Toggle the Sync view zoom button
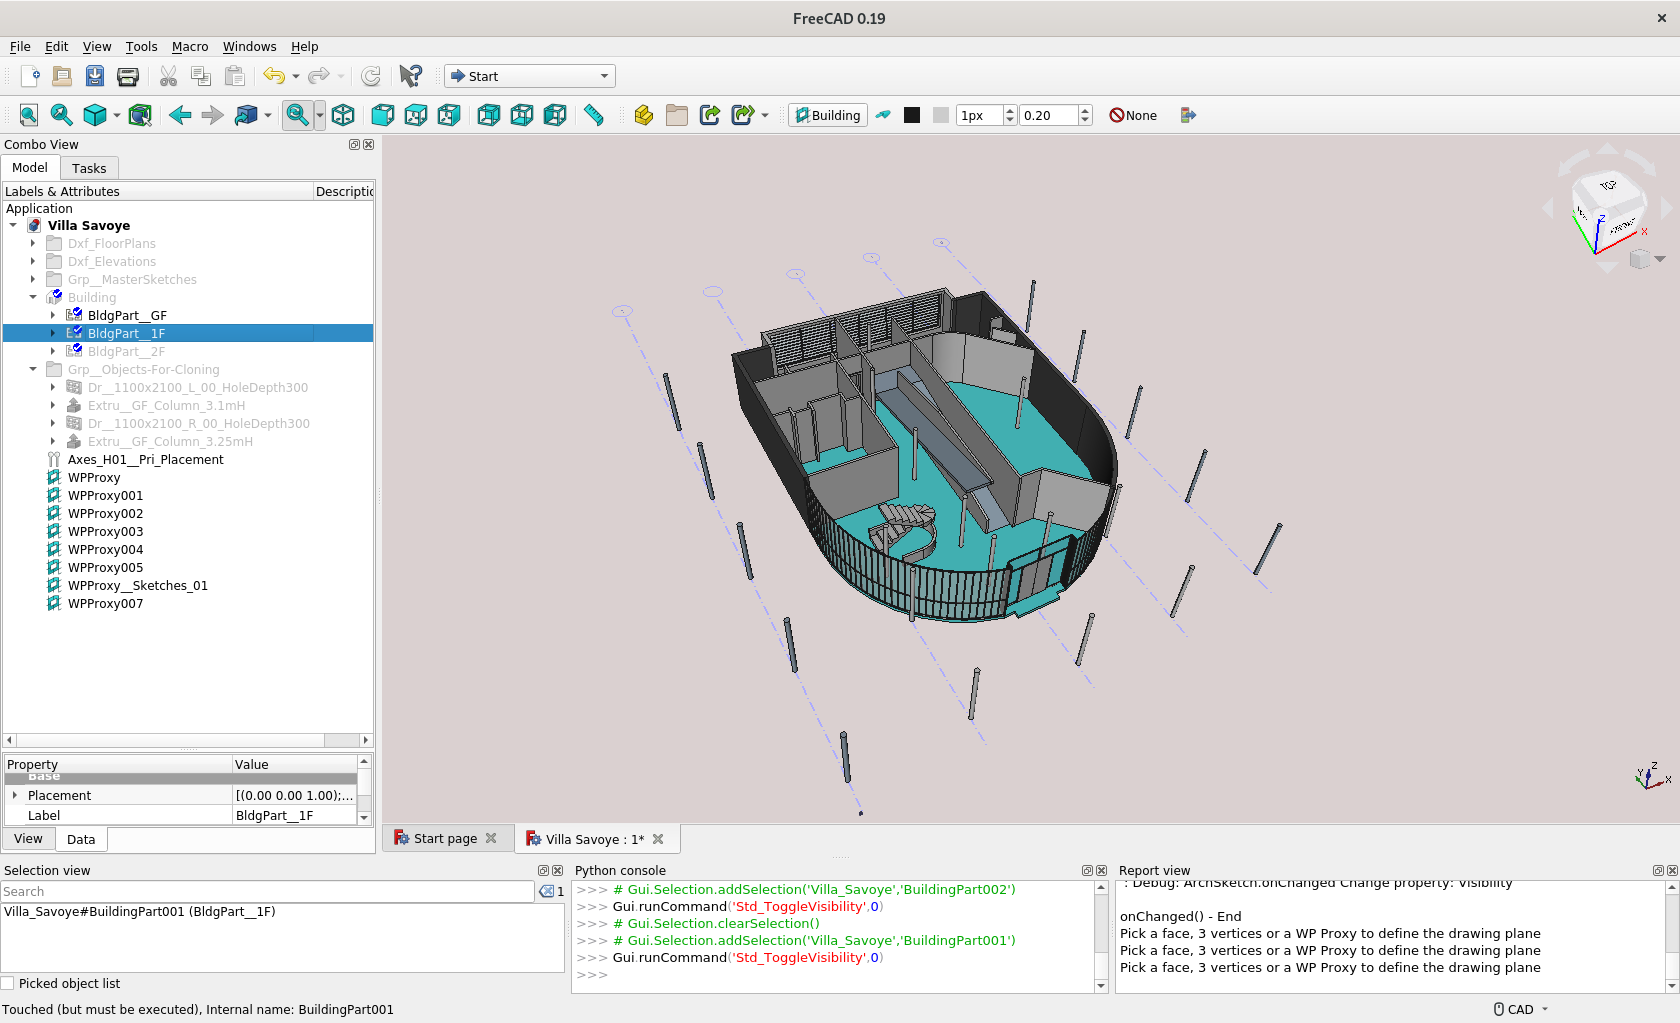This screenshot has width=1680, height=1023. coord(297,115)
